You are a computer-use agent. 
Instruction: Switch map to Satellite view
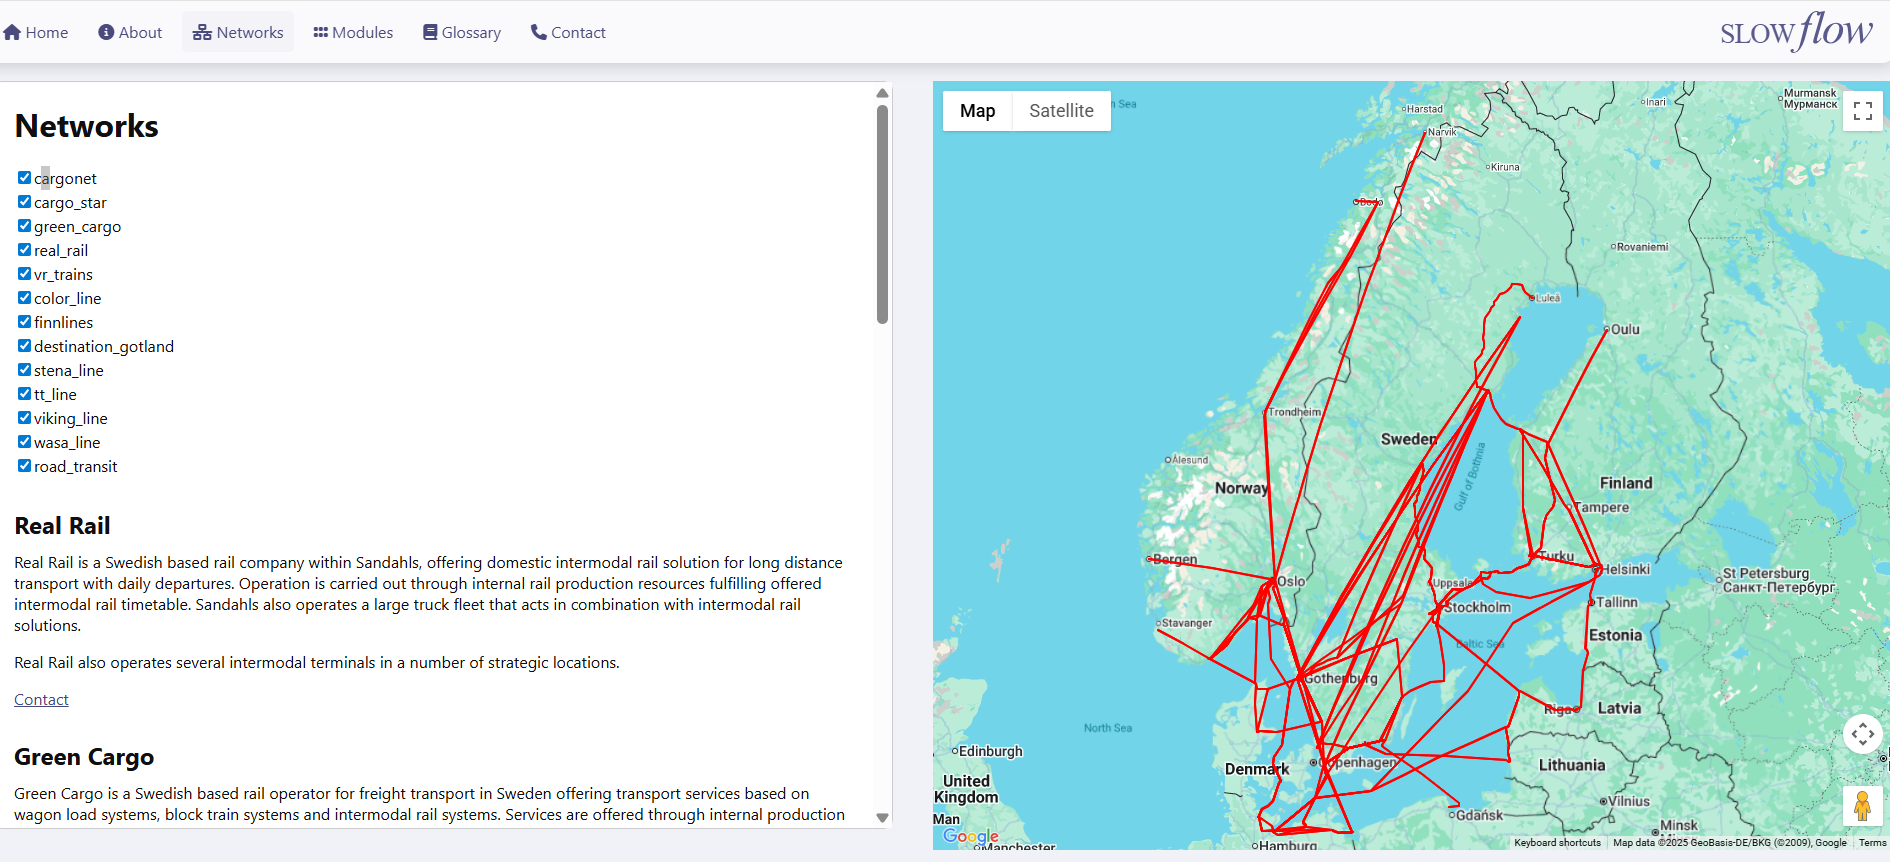pos(1061,111)
